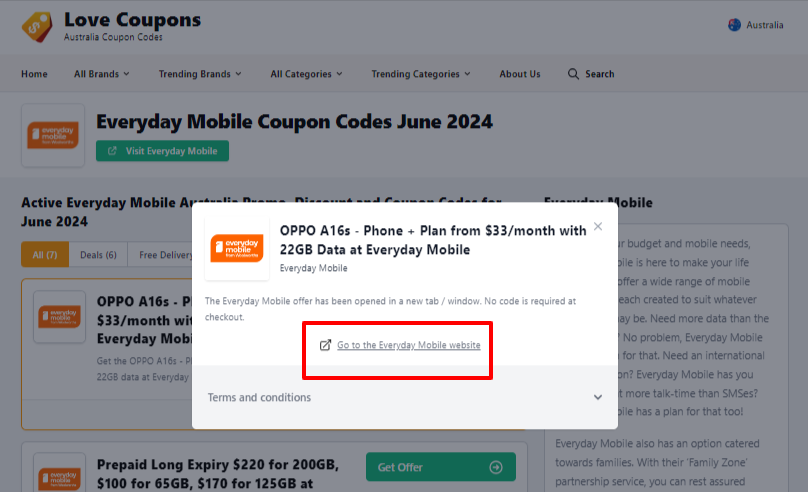808x492 pixels.
Task: Open the Trending Brands dropdown
Action: coord(200,74)
